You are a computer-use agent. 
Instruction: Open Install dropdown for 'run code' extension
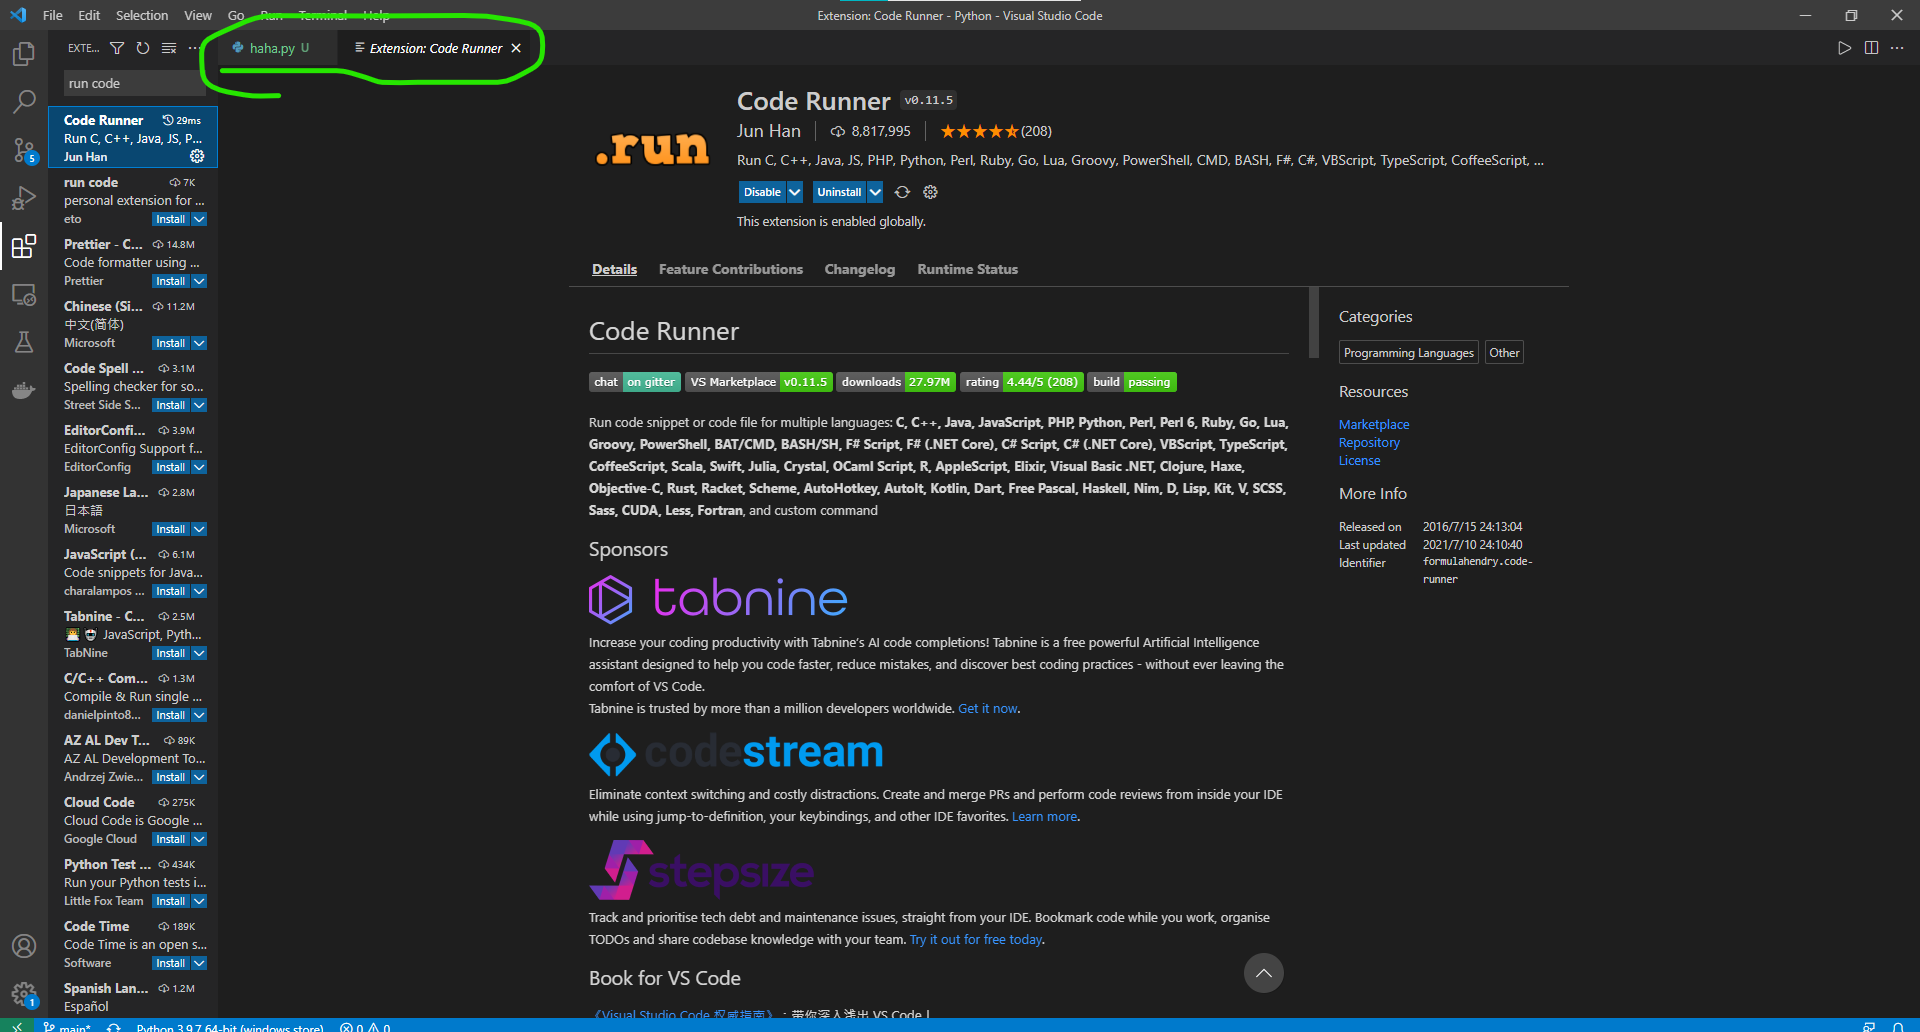click(199, 219)
